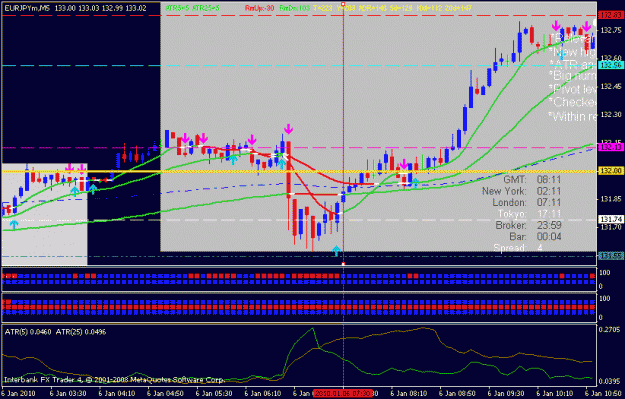Click the 6 Jan 04:10 time axis label

point(117,393)
